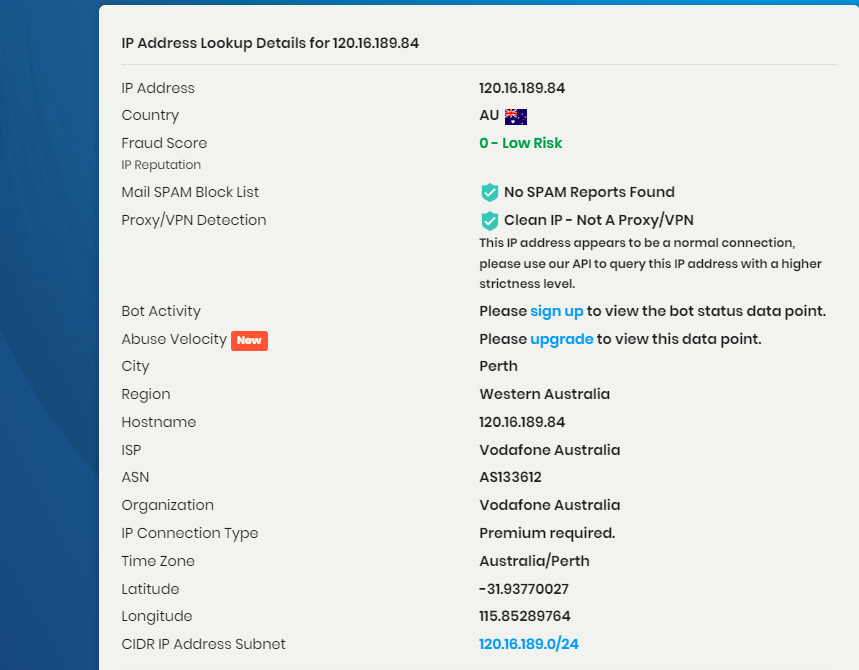Viewport: 859px width, 670px height.
Task: Click the Bot Activity label
Action: click(161, 311)
